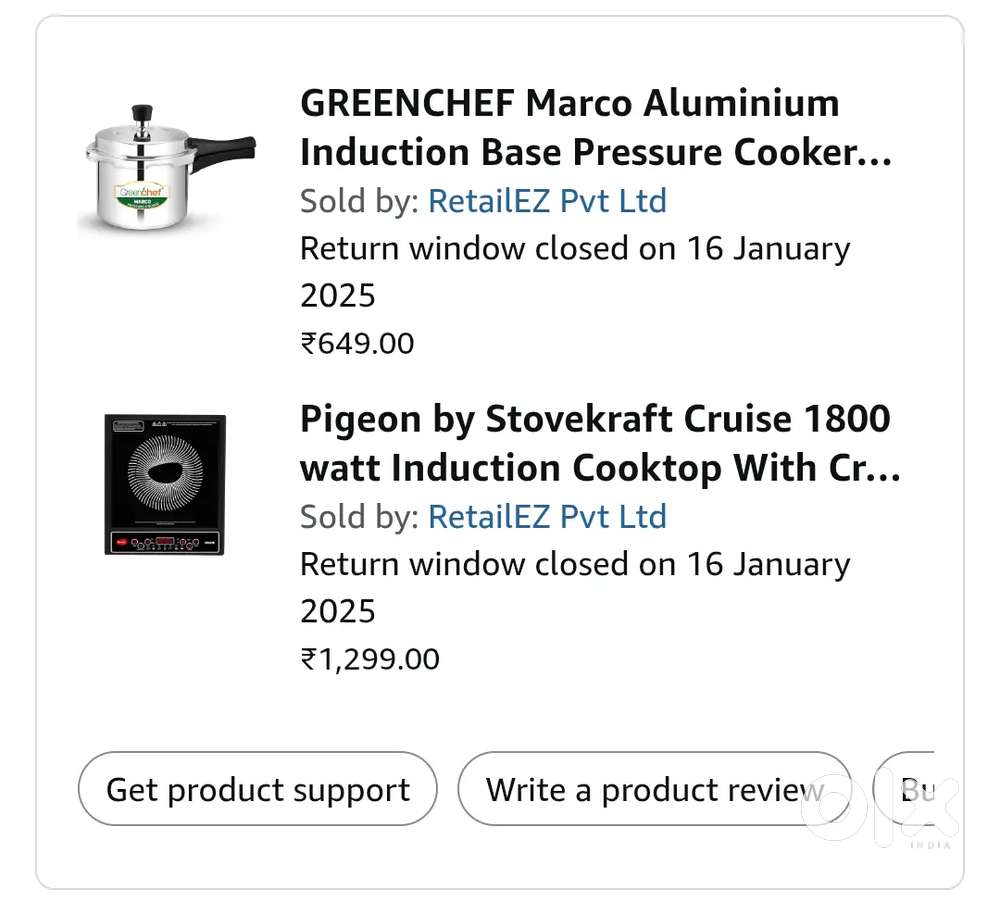
Task: Open RetailEZ Pvt Ltd seller for induction cooktop
Action: point(547,517)
